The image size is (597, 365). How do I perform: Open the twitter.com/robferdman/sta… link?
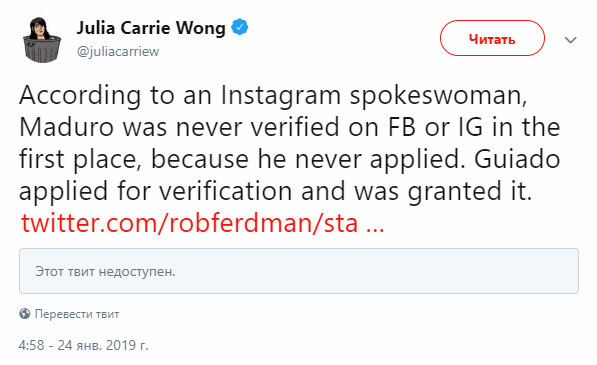[x=203, y=223]
